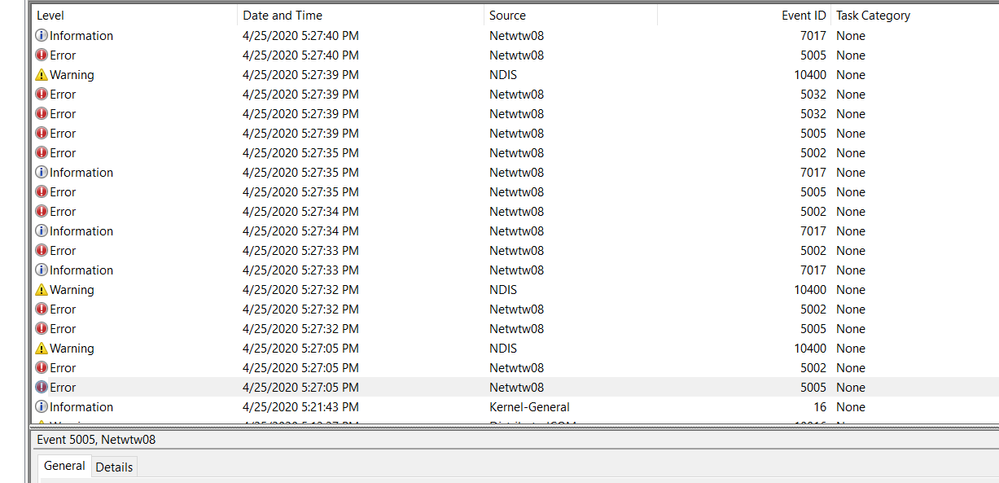This screenshot has width=999, height=483.
Task: Click the Netwtw08 source of 5:27:05 PM event 5002
Action: tap(517, 368)
